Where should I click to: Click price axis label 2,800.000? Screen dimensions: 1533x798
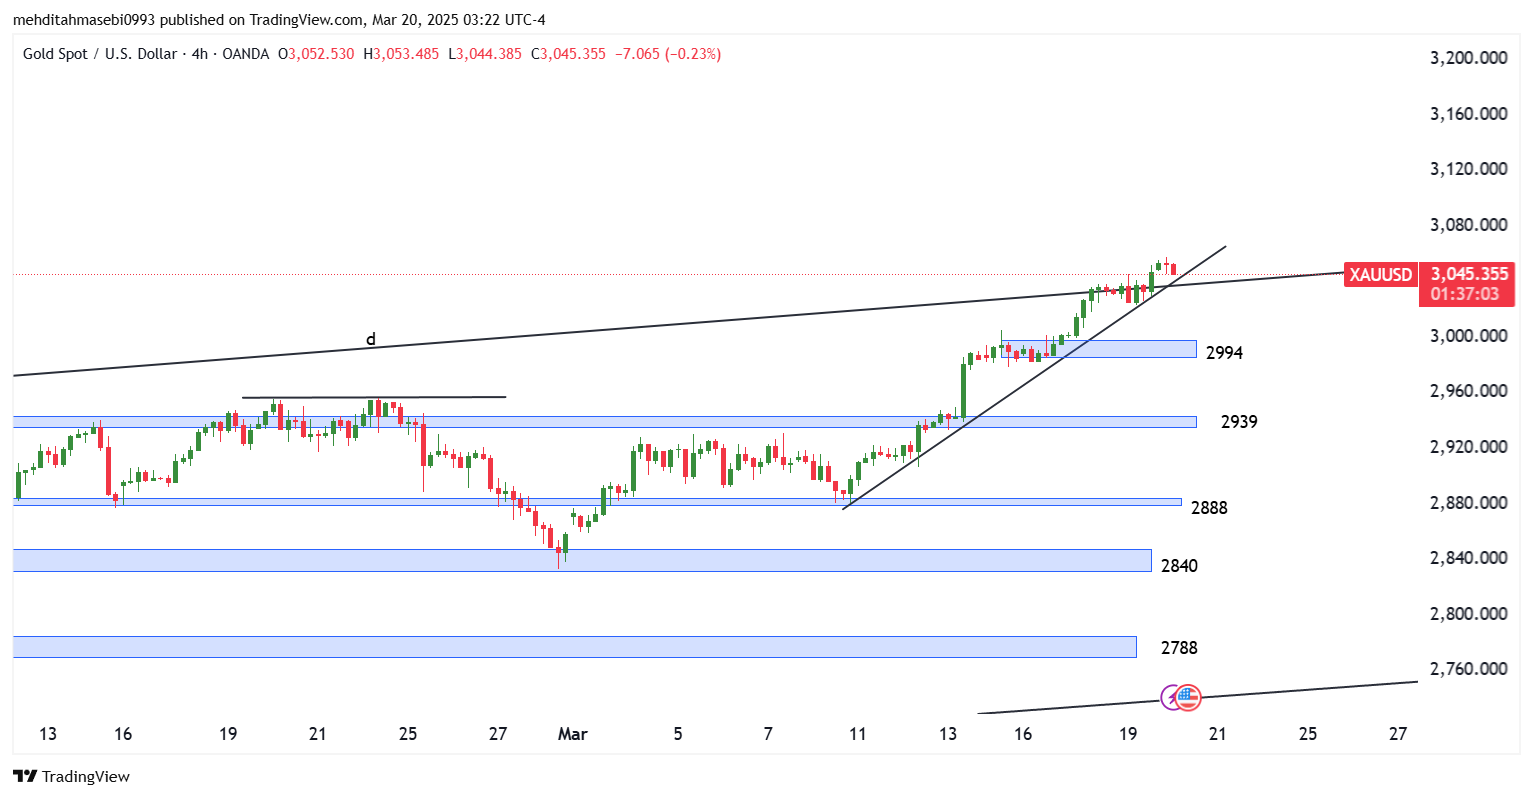[1469, 614]
